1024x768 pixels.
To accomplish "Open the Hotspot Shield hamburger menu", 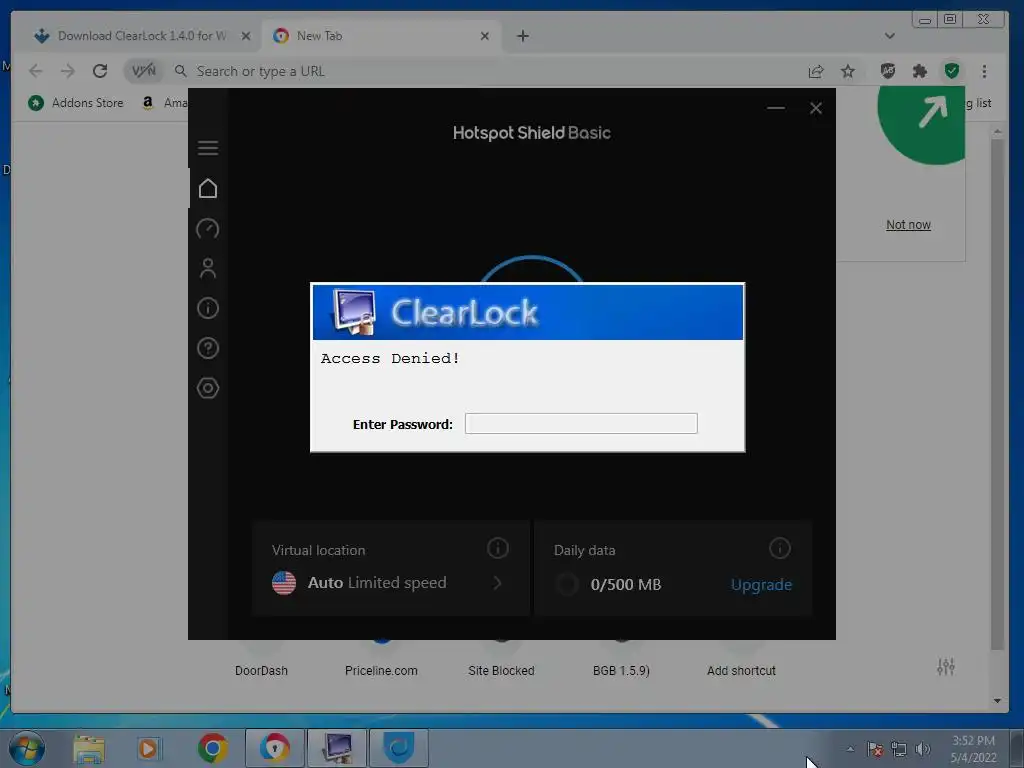I will point(208,148).
